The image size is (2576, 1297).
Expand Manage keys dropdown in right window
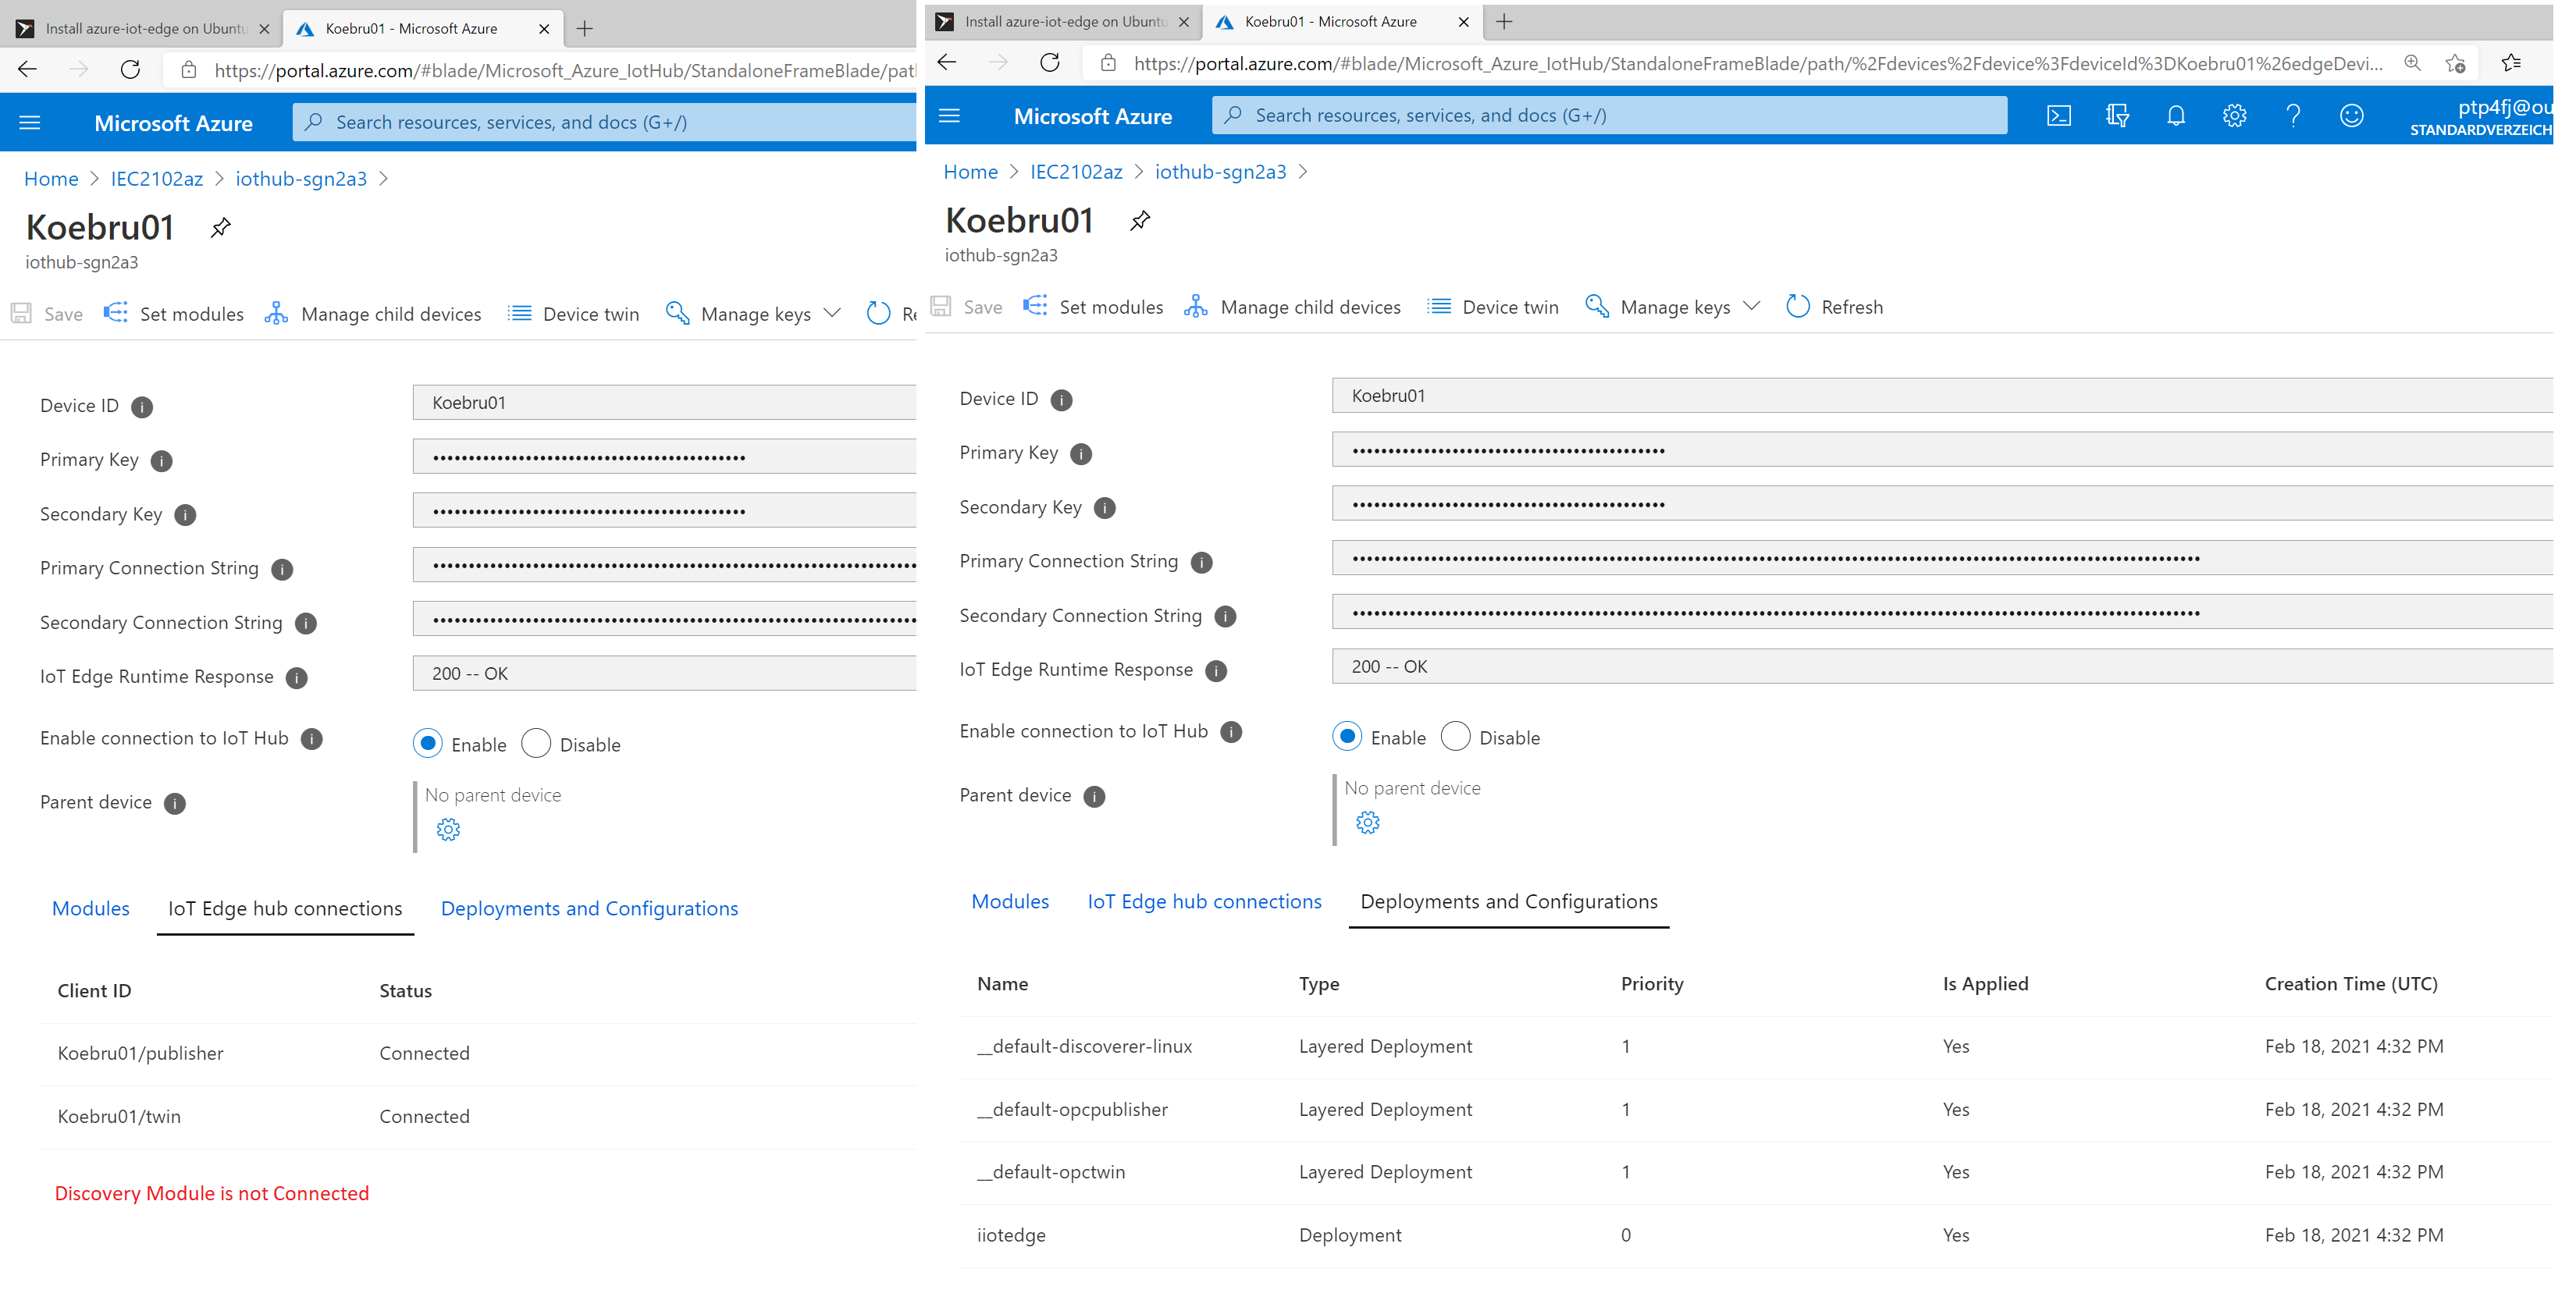pos(1751,307)
